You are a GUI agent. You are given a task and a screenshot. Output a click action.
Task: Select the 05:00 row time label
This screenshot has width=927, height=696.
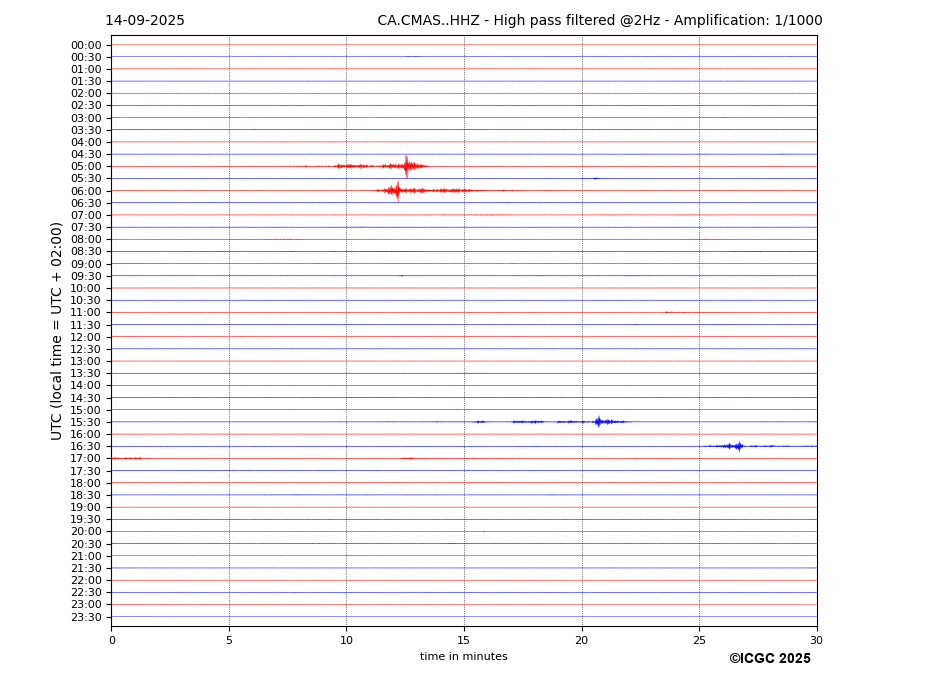86,166
